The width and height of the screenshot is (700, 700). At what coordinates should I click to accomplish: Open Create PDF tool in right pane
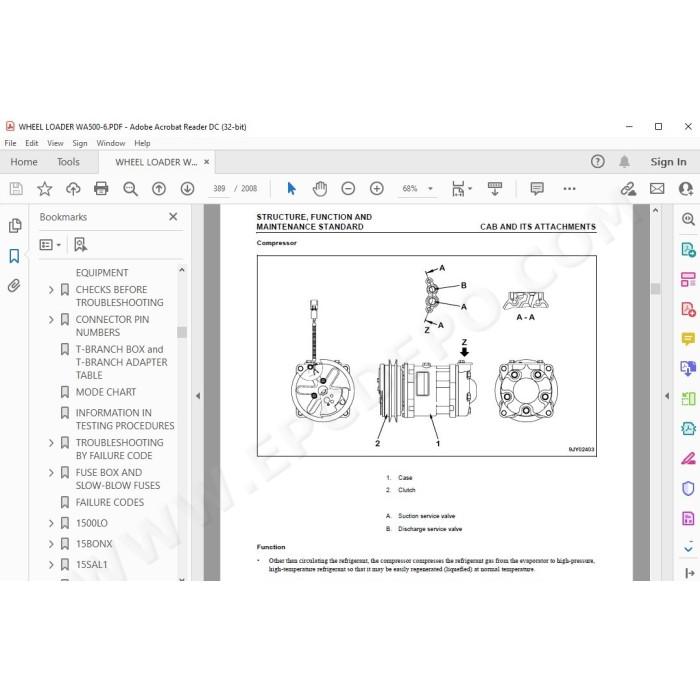click(688, 309)
